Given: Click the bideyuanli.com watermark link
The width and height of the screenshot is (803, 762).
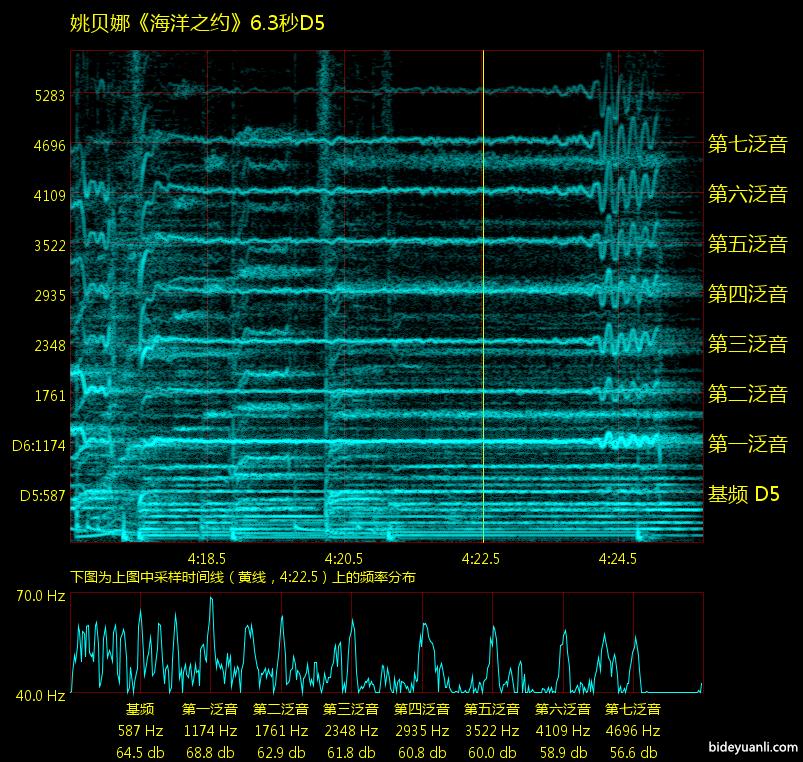Looking at the screenshot, I should [x=752, y=747].
